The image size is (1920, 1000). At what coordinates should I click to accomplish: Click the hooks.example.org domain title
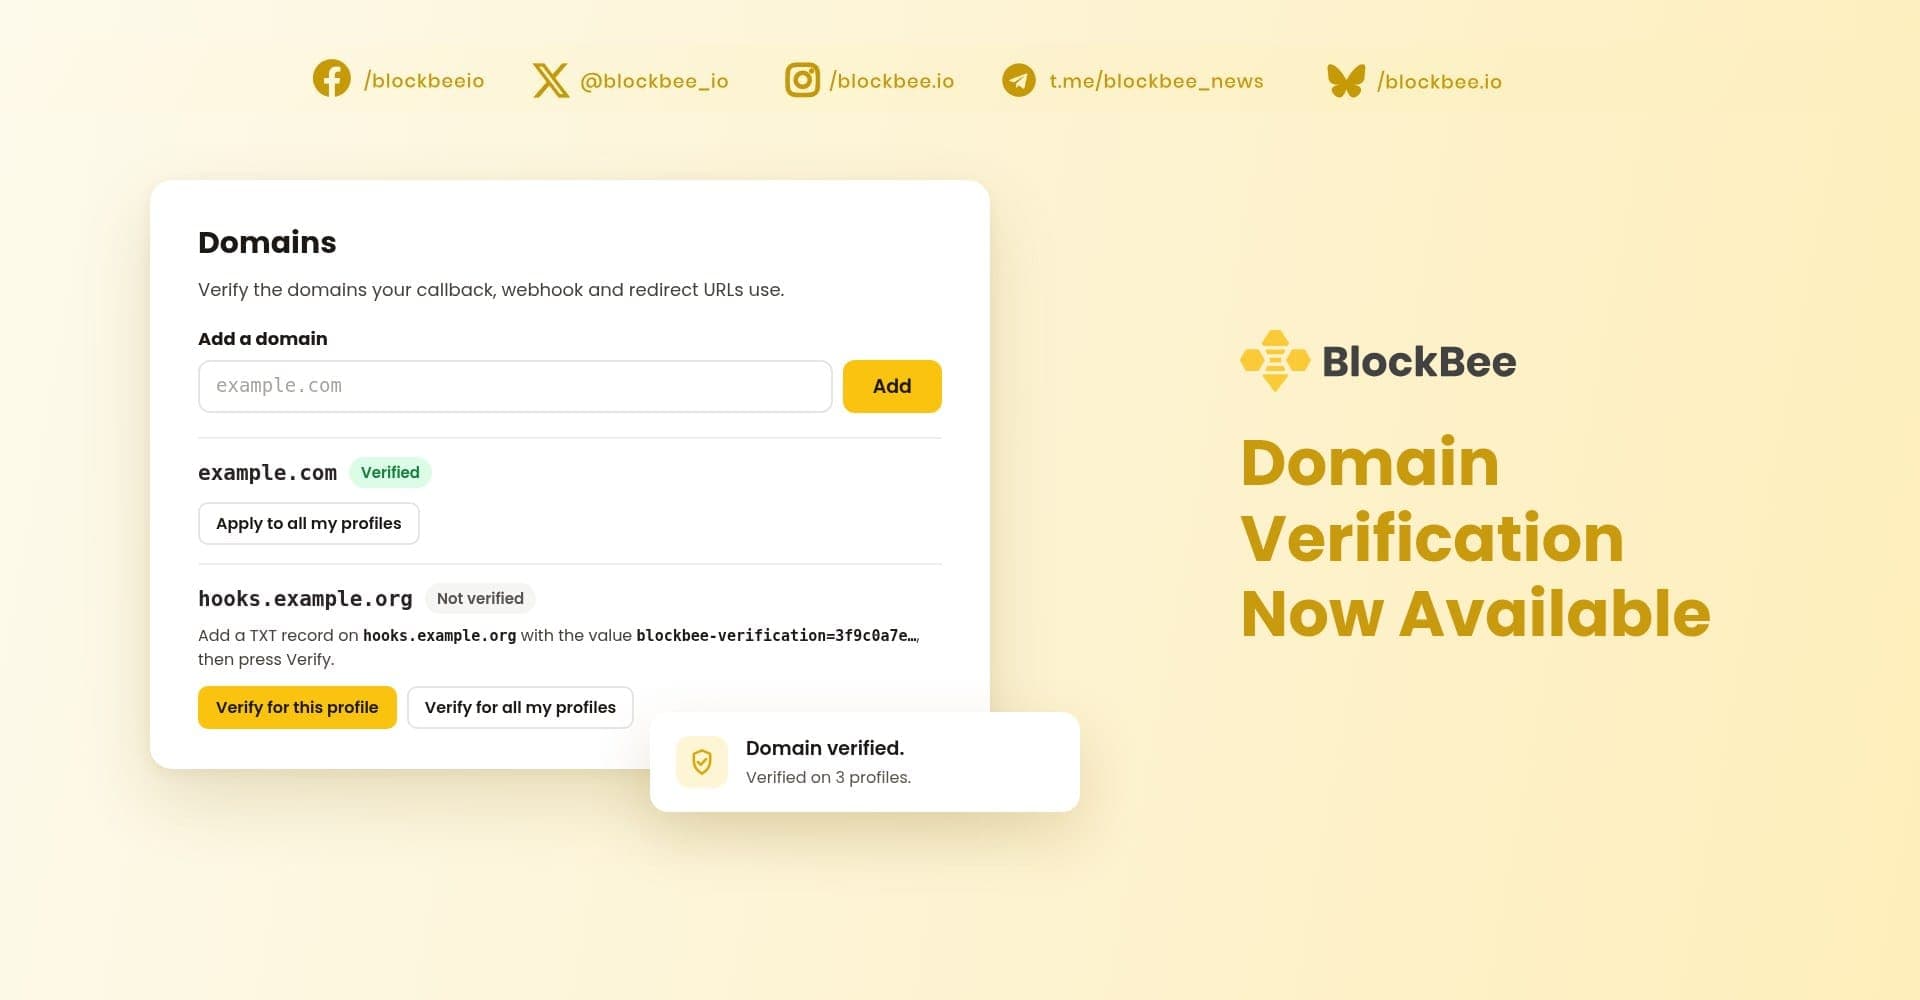(305, 598)
